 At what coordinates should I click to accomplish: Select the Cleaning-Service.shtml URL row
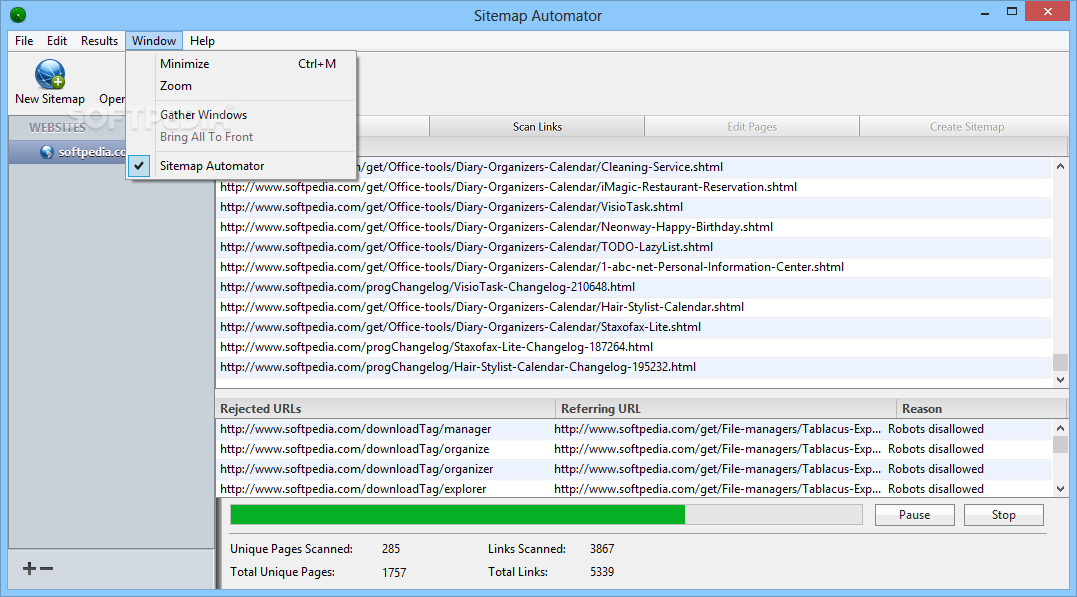[x=634, y=167]
